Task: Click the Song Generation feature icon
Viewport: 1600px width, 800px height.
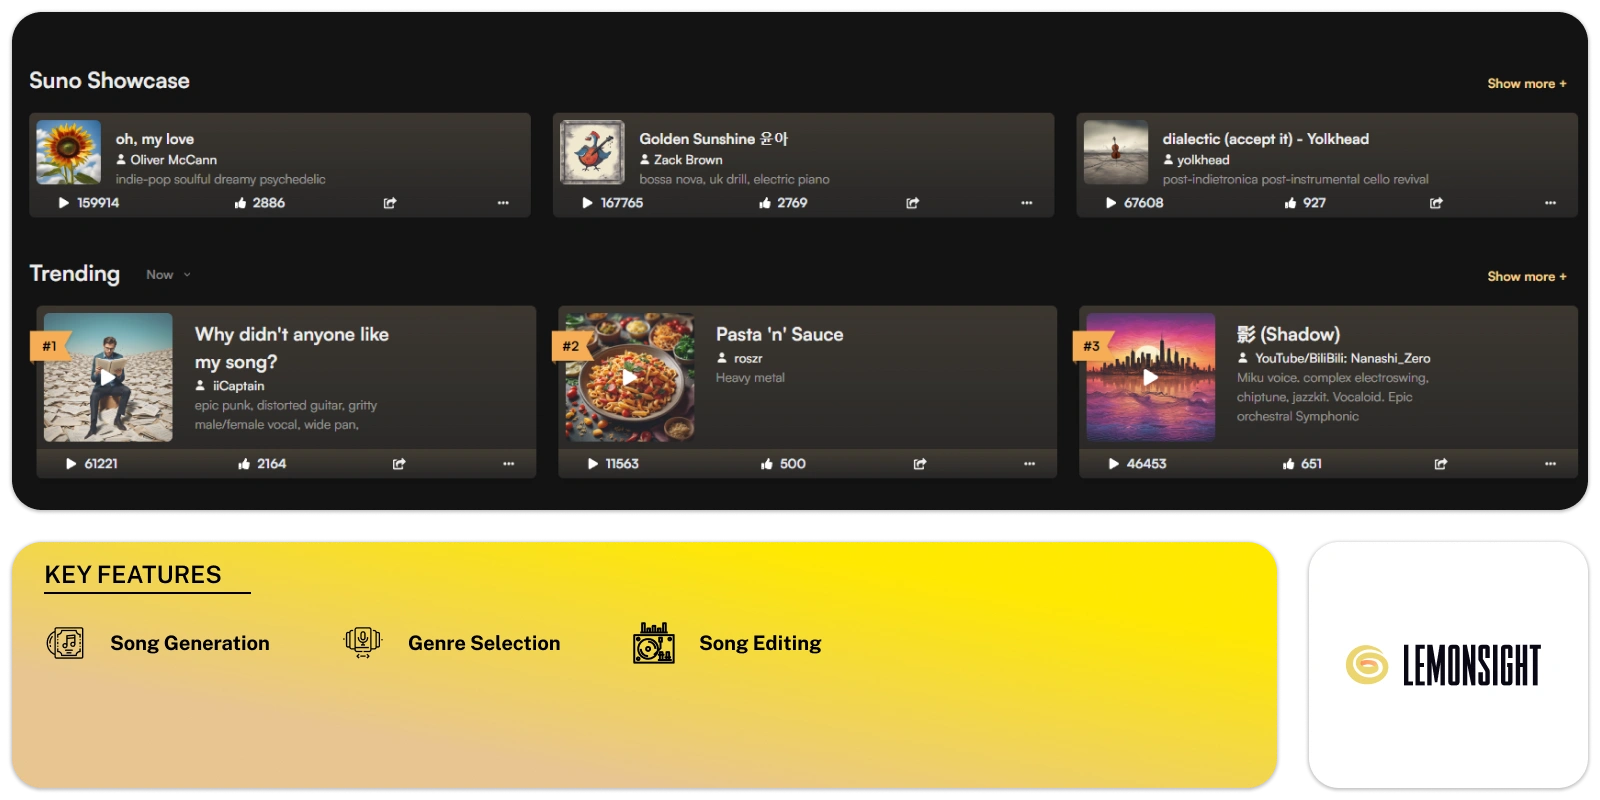Action: click(x=66, y=643)
